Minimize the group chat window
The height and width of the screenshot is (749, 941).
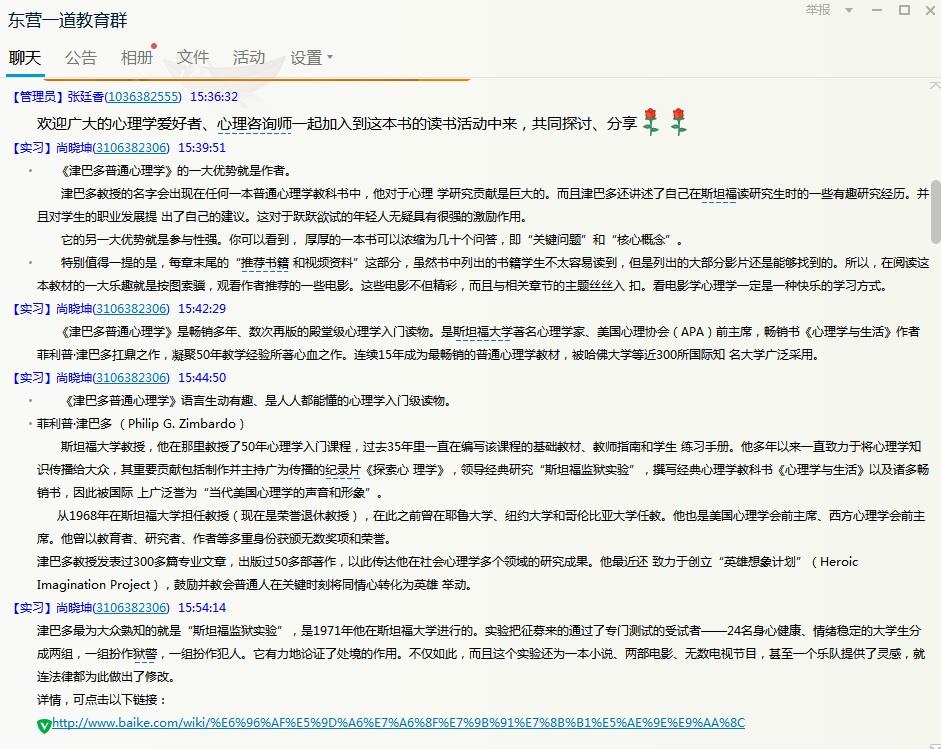877,10
